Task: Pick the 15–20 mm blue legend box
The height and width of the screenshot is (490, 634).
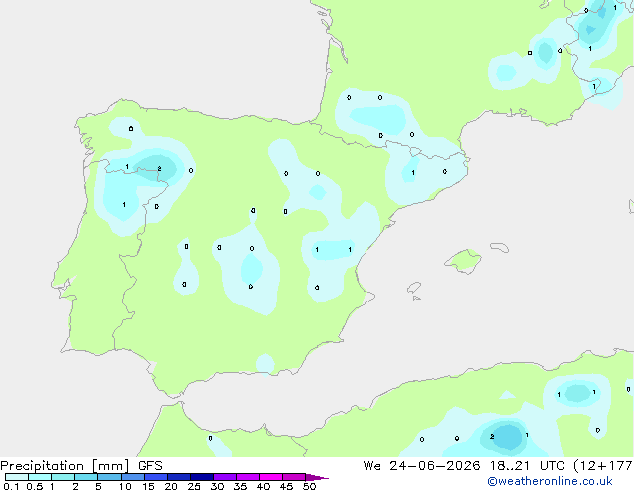Action: pyautogui.click(x=156, y=477)
